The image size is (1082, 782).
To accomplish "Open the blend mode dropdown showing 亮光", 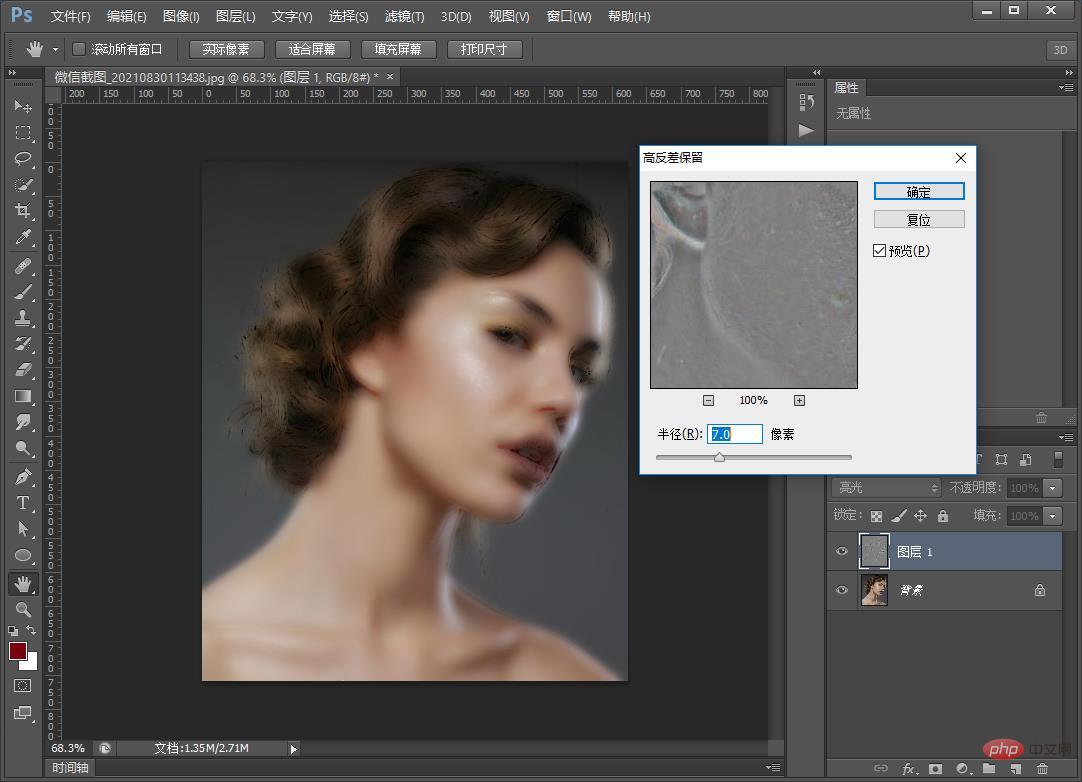I will coord(886,488).
